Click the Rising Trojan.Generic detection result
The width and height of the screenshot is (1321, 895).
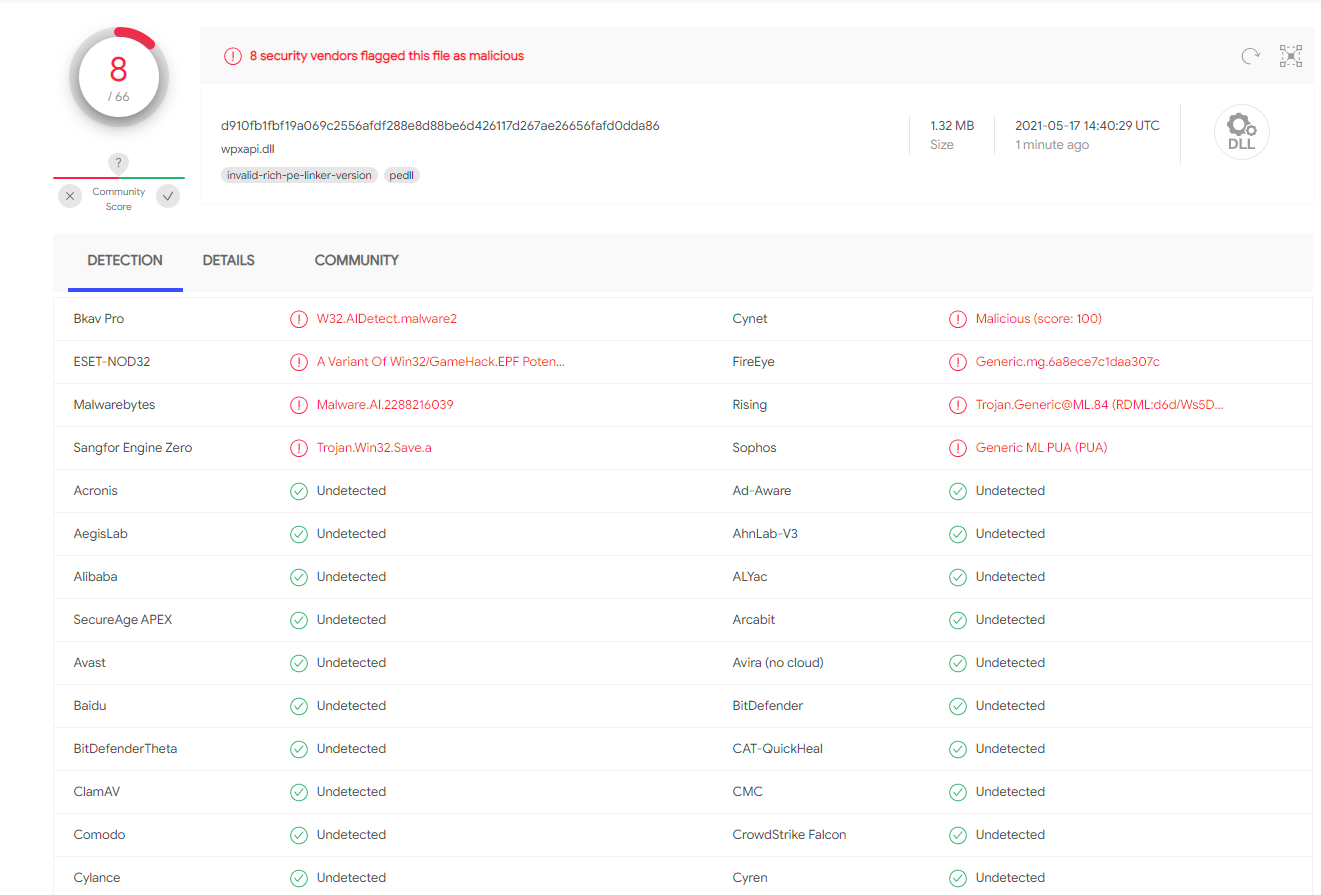tap(1099, 405)
